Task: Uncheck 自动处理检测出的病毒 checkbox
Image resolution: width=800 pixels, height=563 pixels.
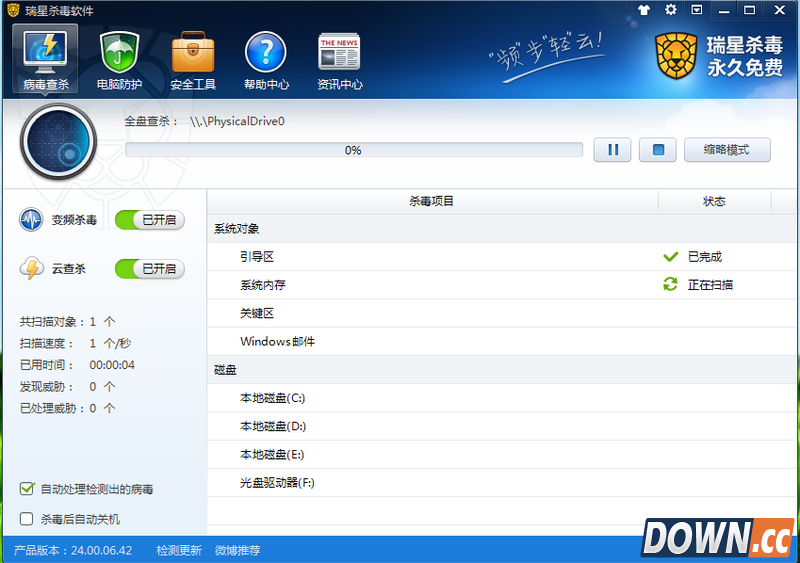Action: click(x=27, y=489)
